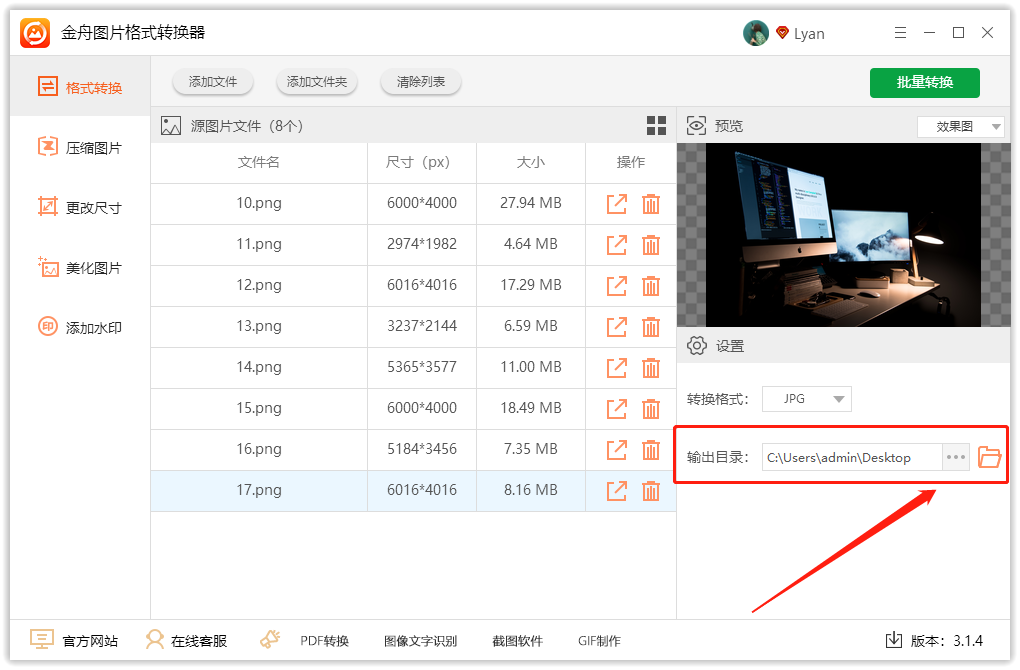
Task: Click the preview image of the desk
Action: coord(843,235)
